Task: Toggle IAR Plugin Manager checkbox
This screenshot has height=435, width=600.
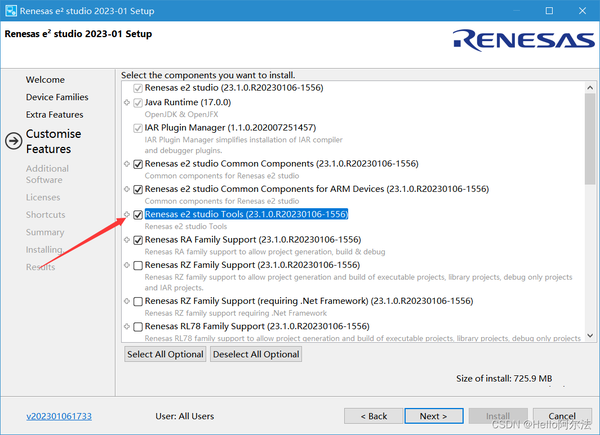Action: tap(138, 128)
